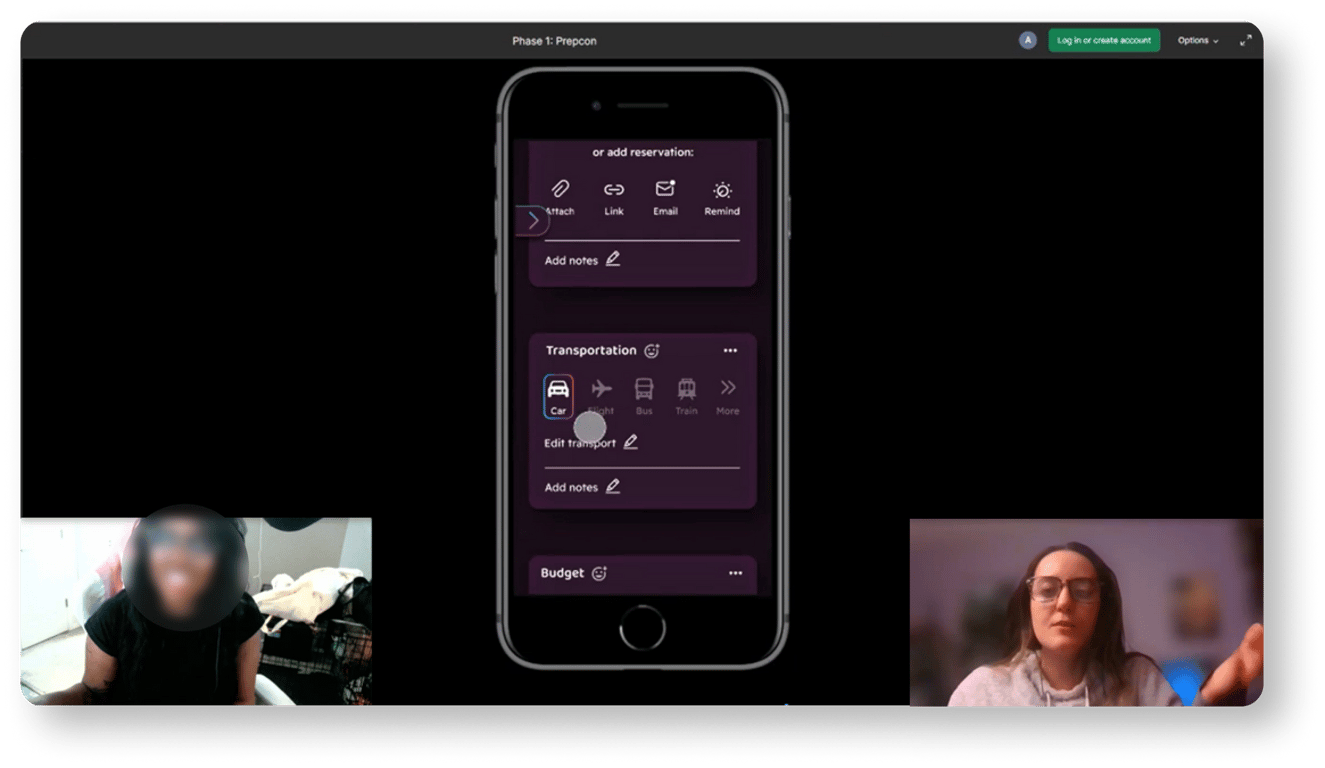This screenshot has width=1325, height=768.
Task: Tap the Attach paperclip icon
Action: pos(560,190)
